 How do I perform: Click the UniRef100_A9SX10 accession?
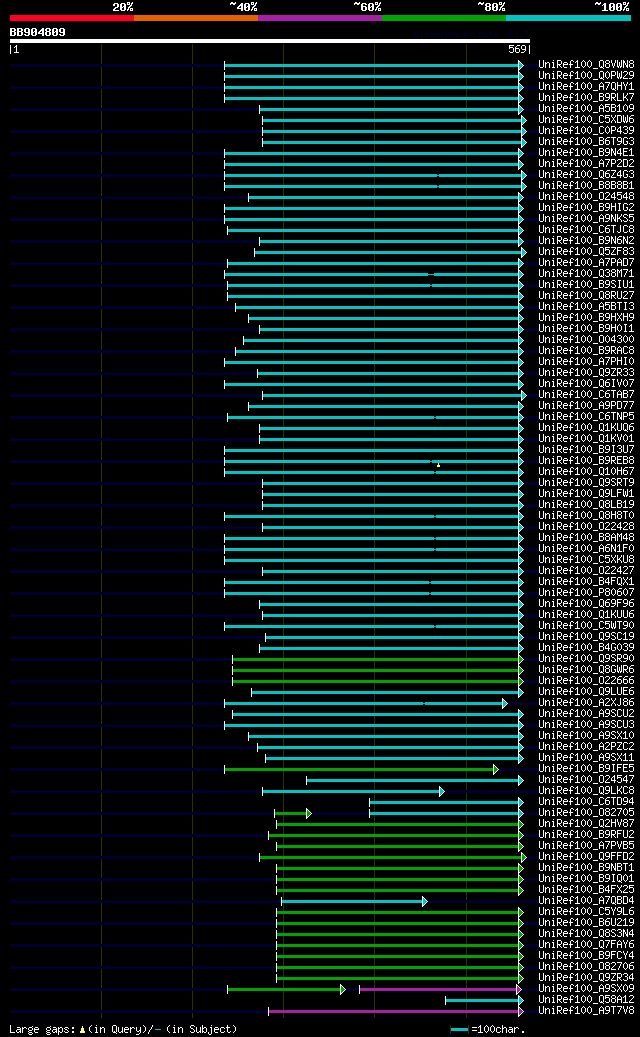point(586,736)
